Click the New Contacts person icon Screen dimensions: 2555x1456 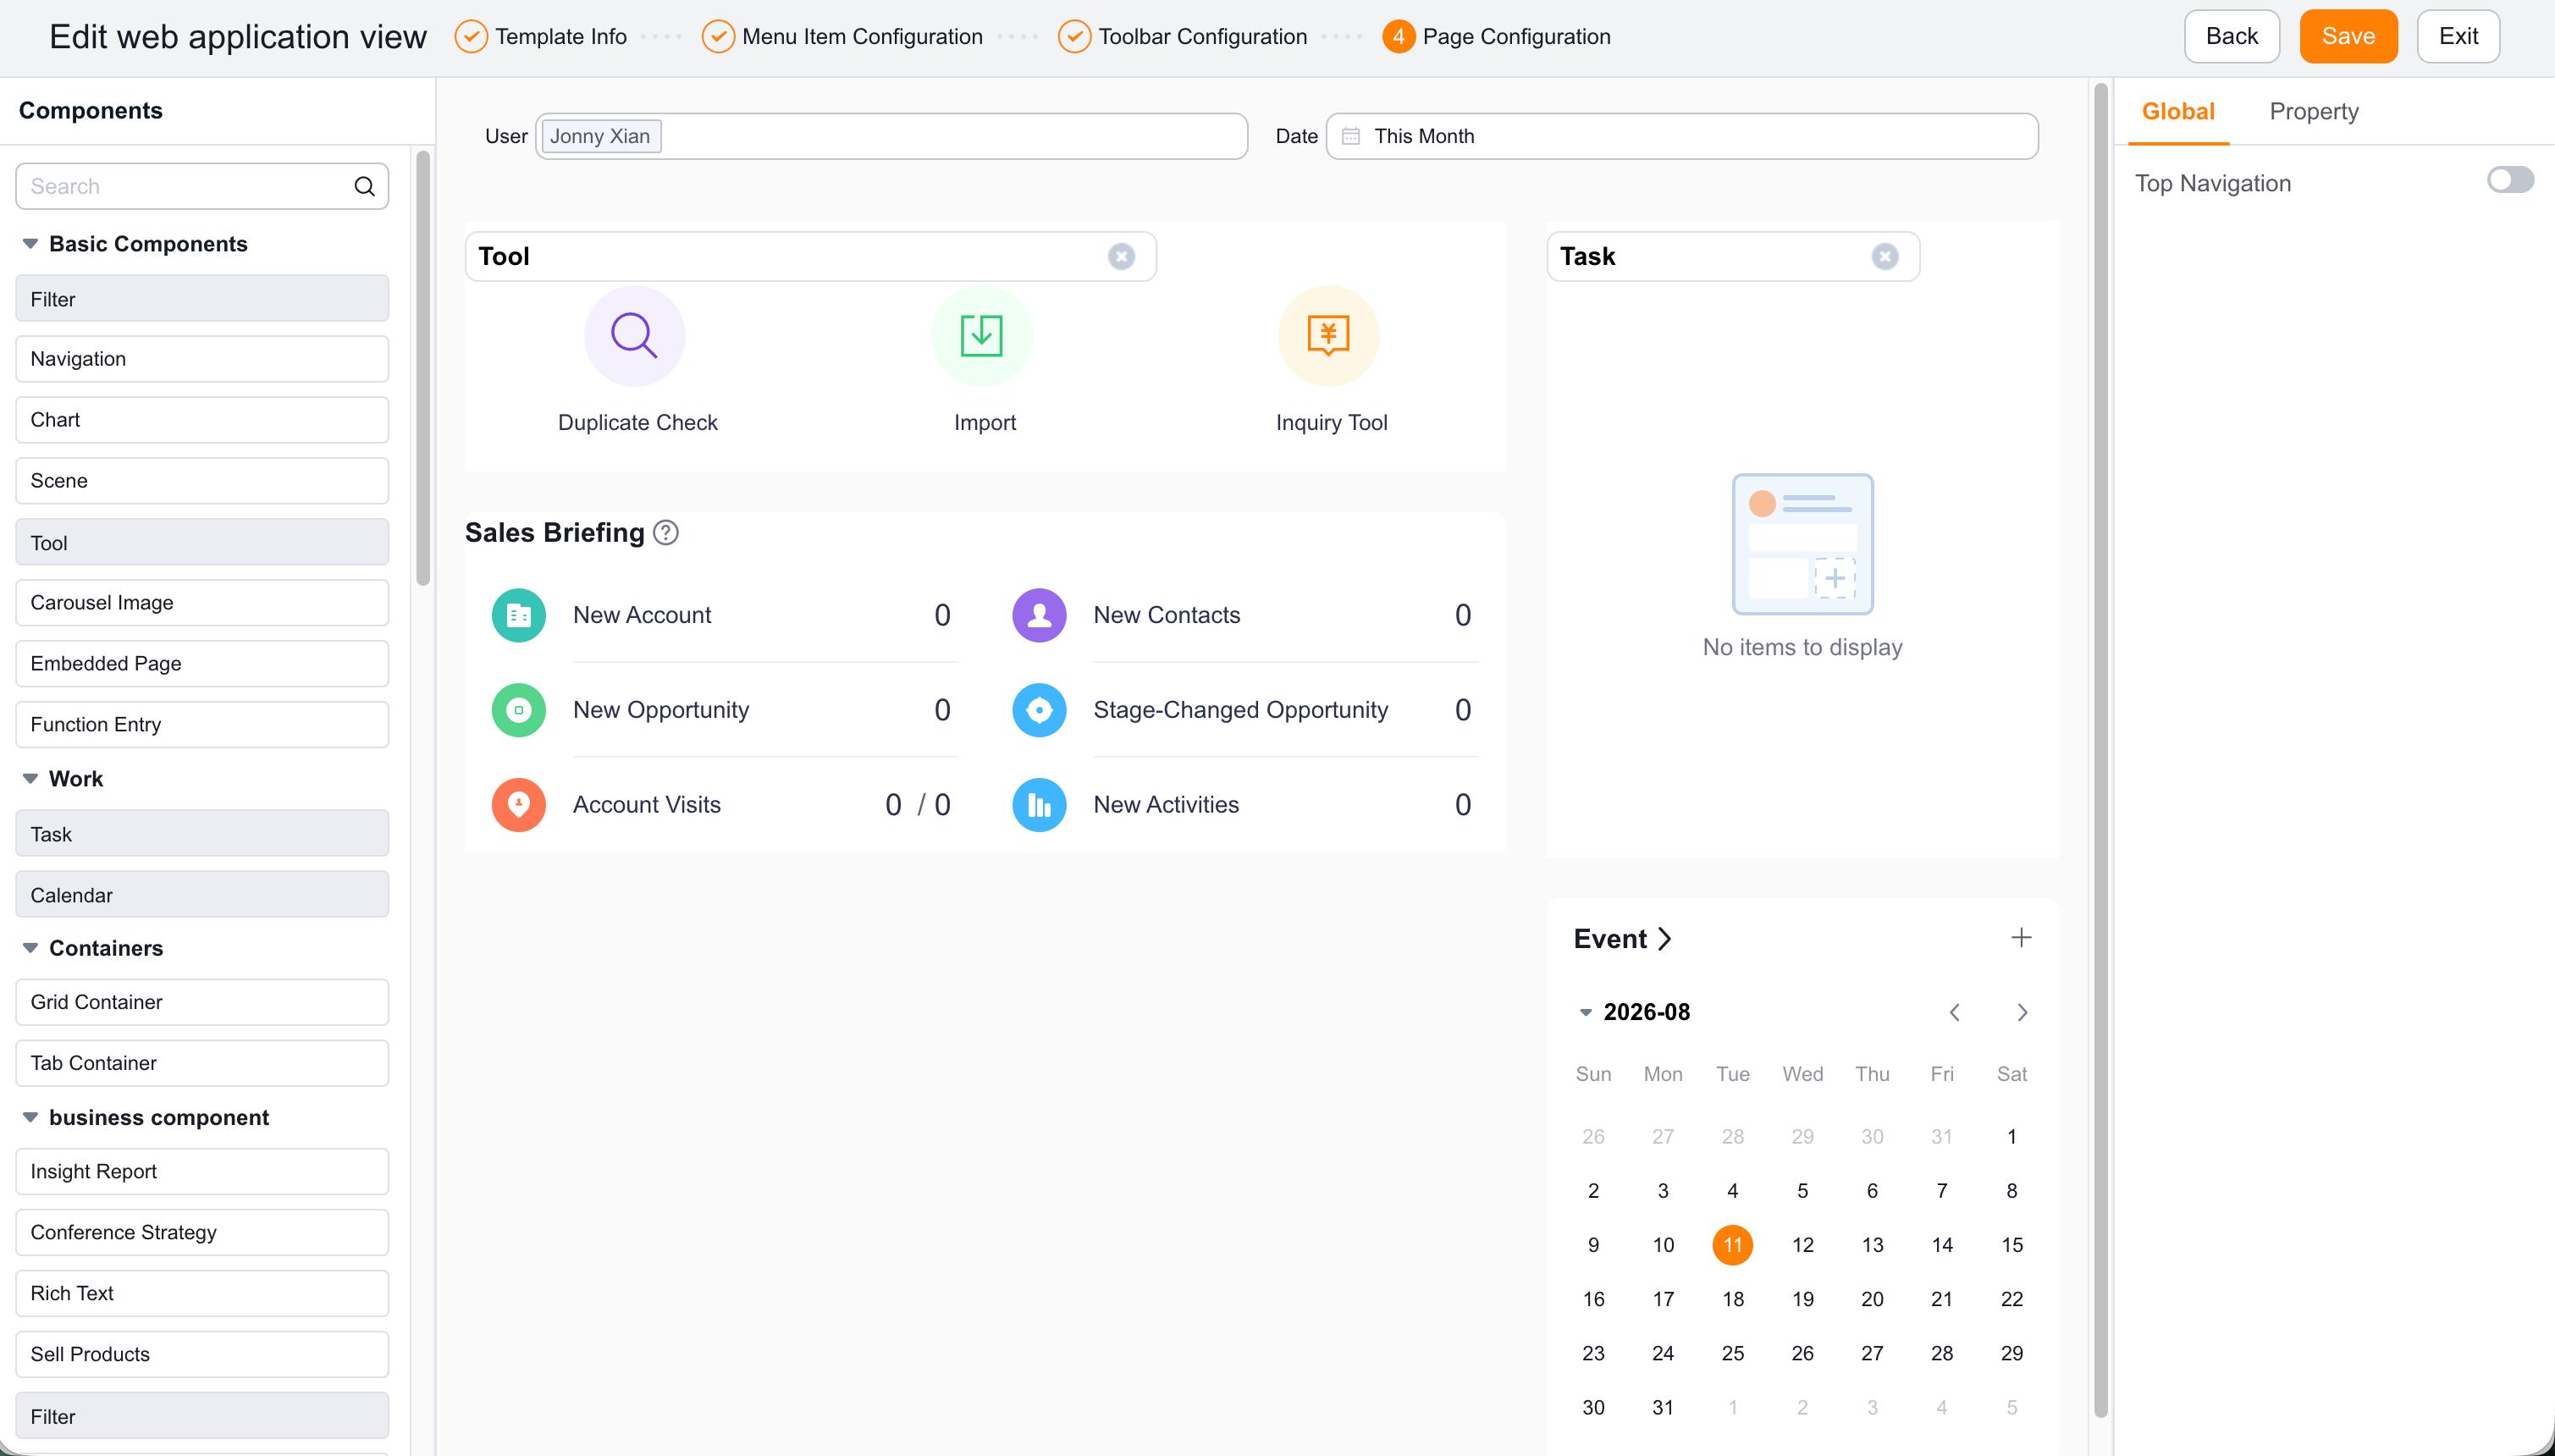1039,615
